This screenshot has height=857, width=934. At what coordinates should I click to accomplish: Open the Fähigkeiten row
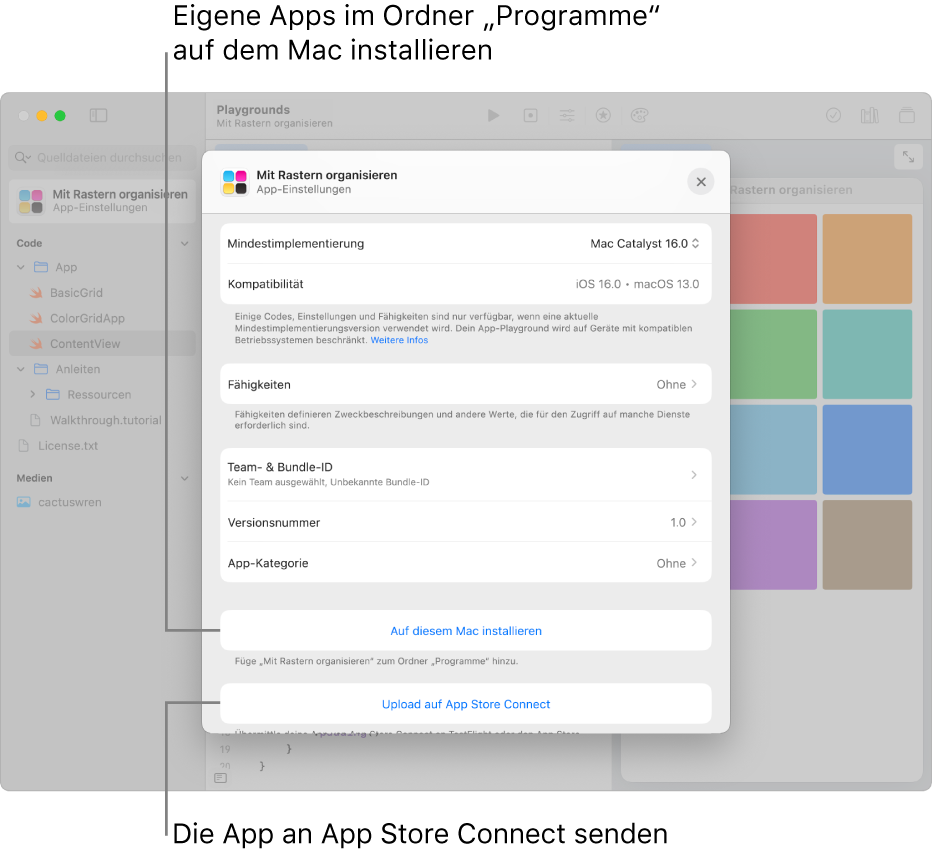466,384
